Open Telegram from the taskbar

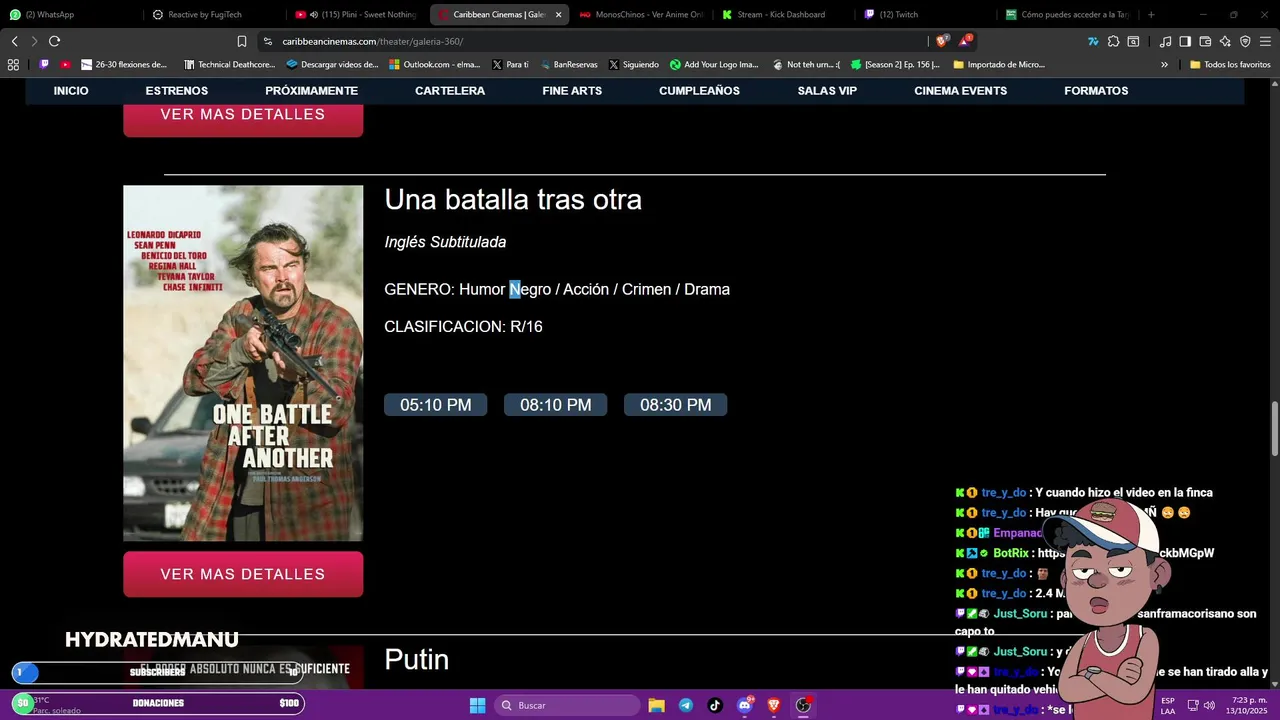(686, 705)
